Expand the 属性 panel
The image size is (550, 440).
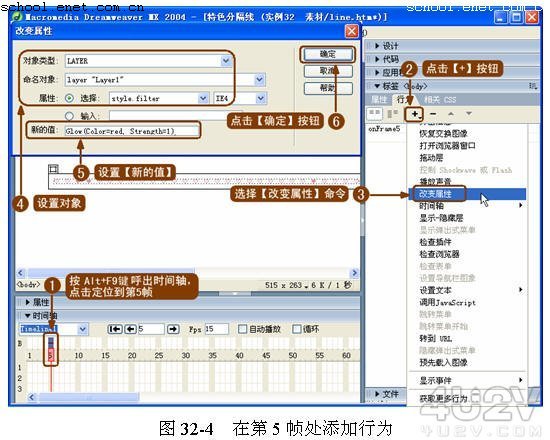28,302
